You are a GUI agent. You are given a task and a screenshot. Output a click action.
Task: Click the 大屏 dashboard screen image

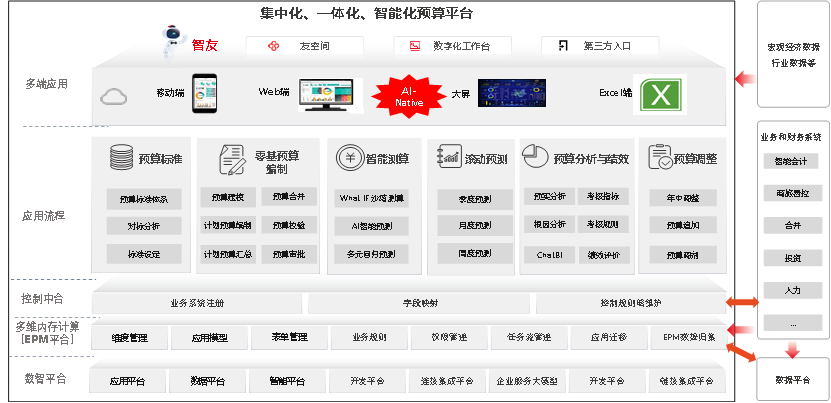[x=511, y=93]
